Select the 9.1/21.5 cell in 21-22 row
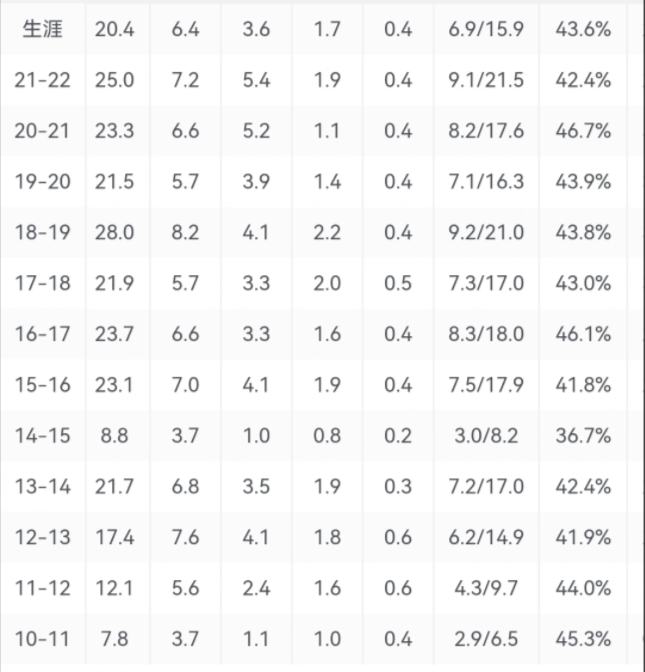 (x=486, y=81)
